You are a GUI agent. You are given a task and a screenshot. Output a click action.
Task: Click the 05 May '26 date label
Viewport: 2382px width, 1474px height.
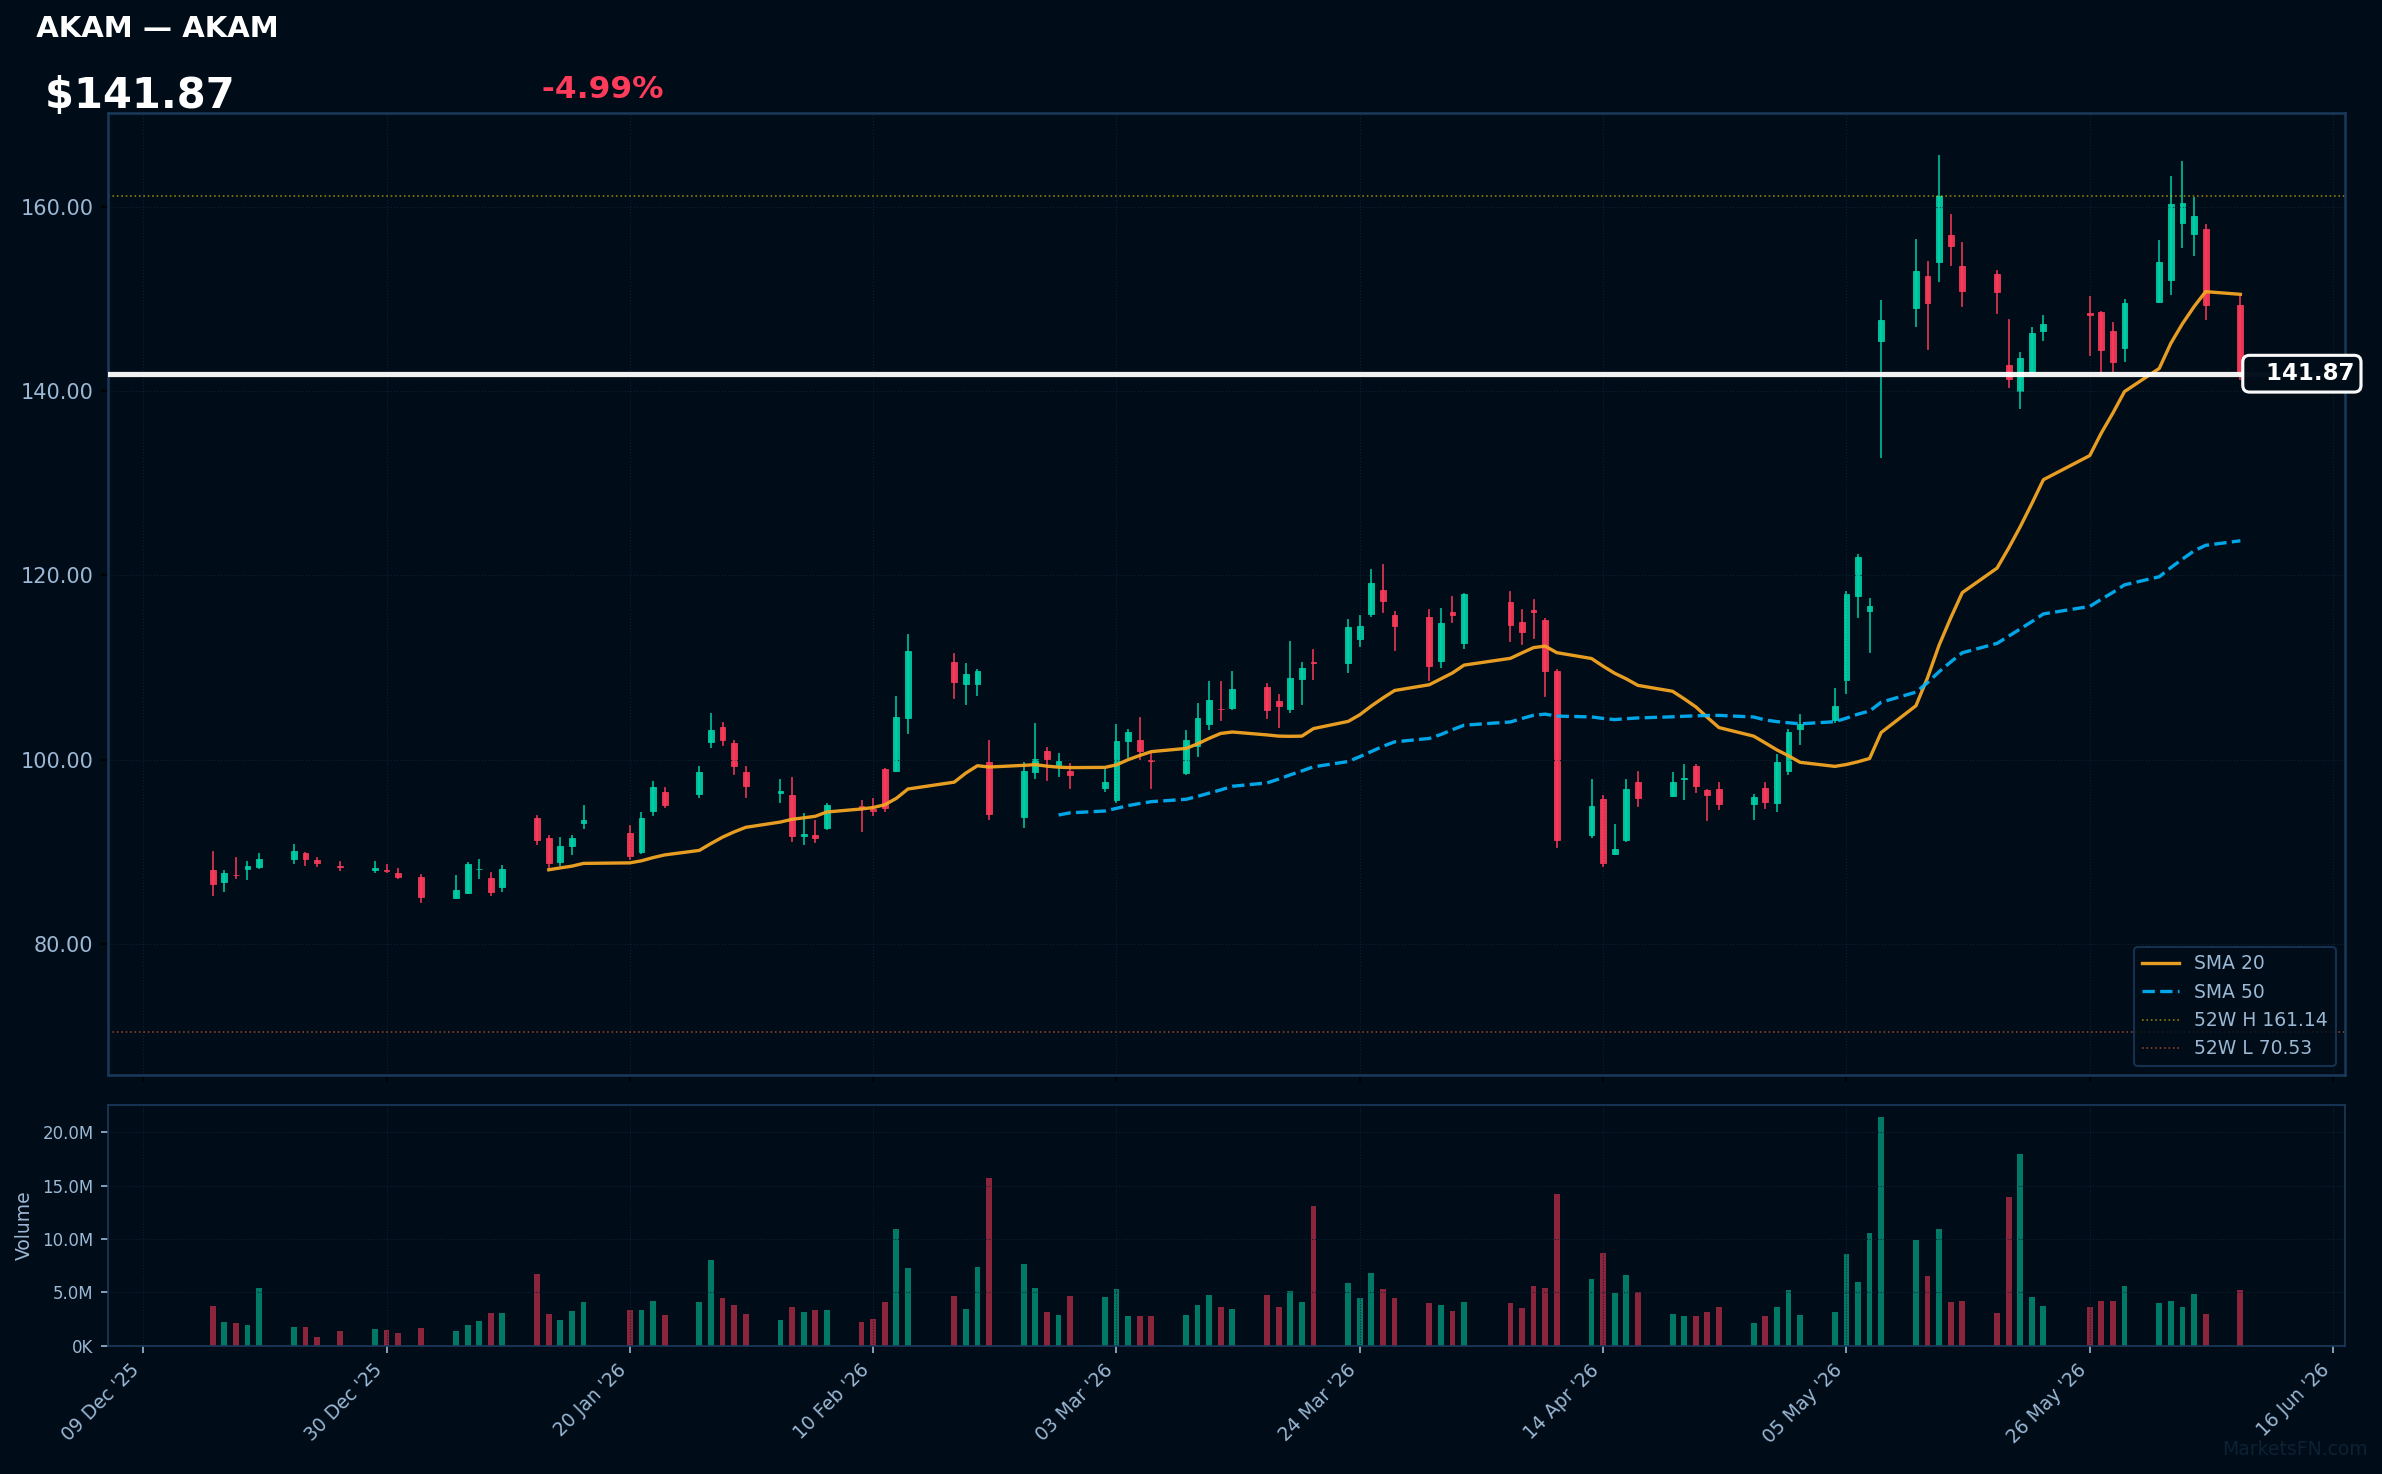click(1803, 1401)
